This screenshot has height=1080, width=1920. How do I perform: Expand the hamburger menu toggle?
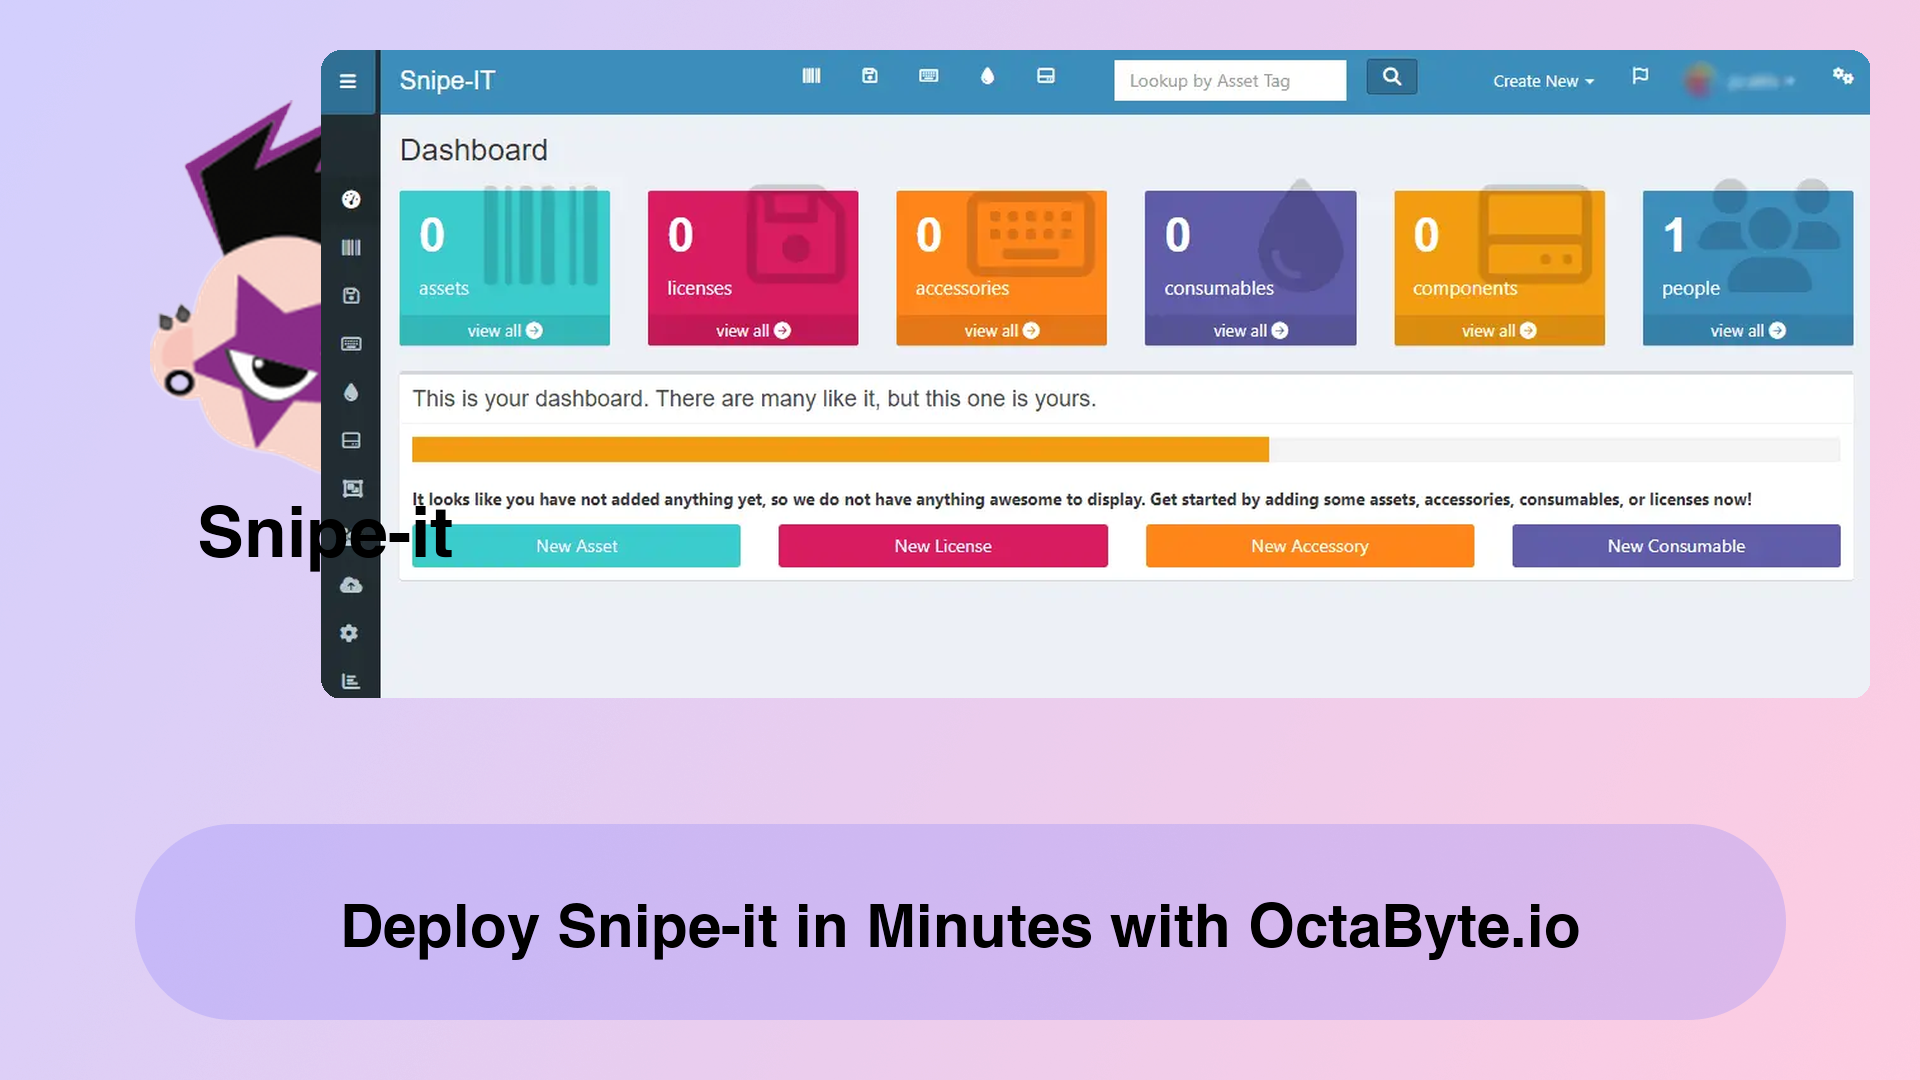[348, 79]
